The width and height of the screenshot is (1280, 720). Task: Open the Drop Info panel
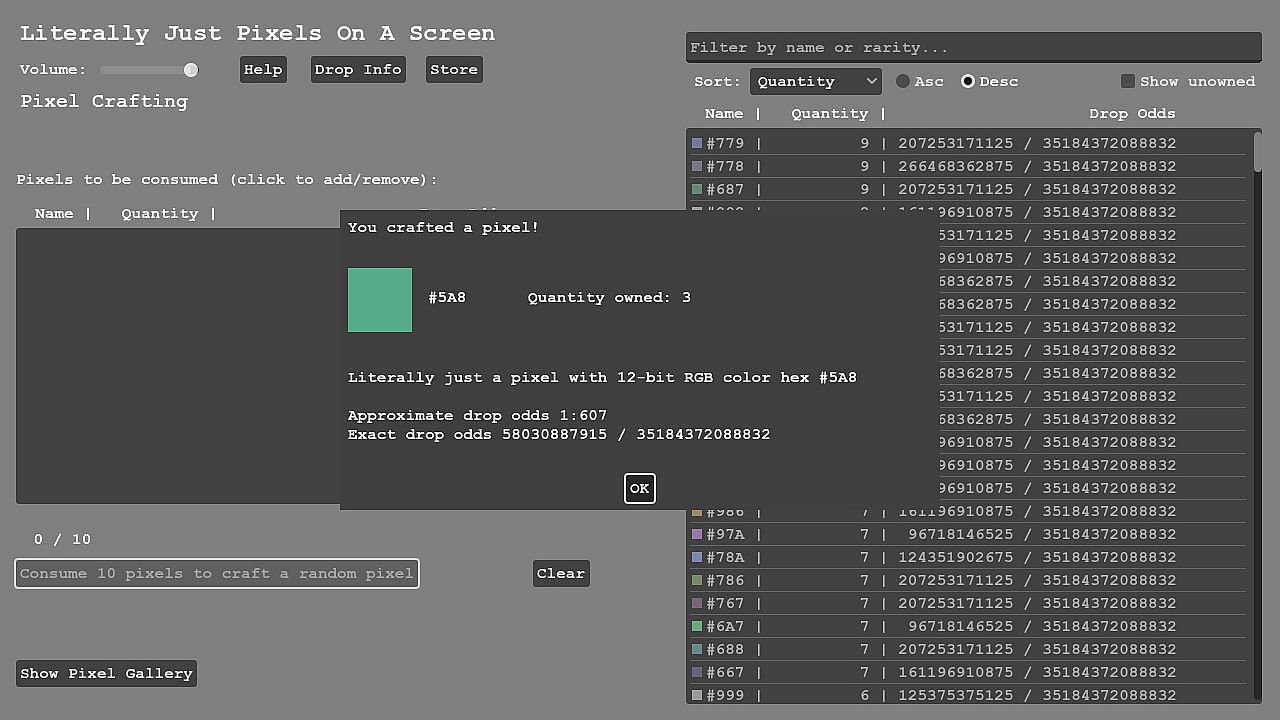click(x=357, y=69)
